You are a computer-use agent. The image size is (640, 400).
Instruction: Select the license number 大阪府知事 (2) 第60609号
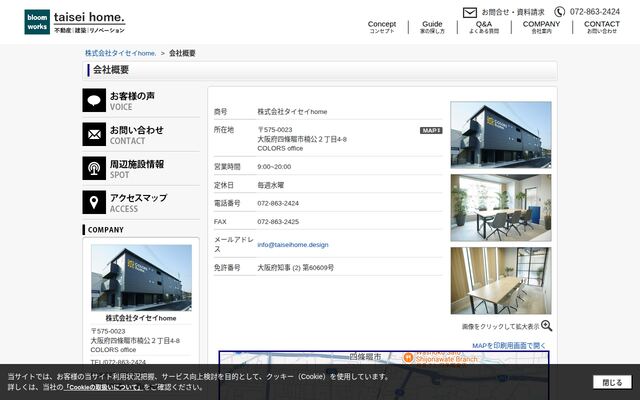(296, 268)
